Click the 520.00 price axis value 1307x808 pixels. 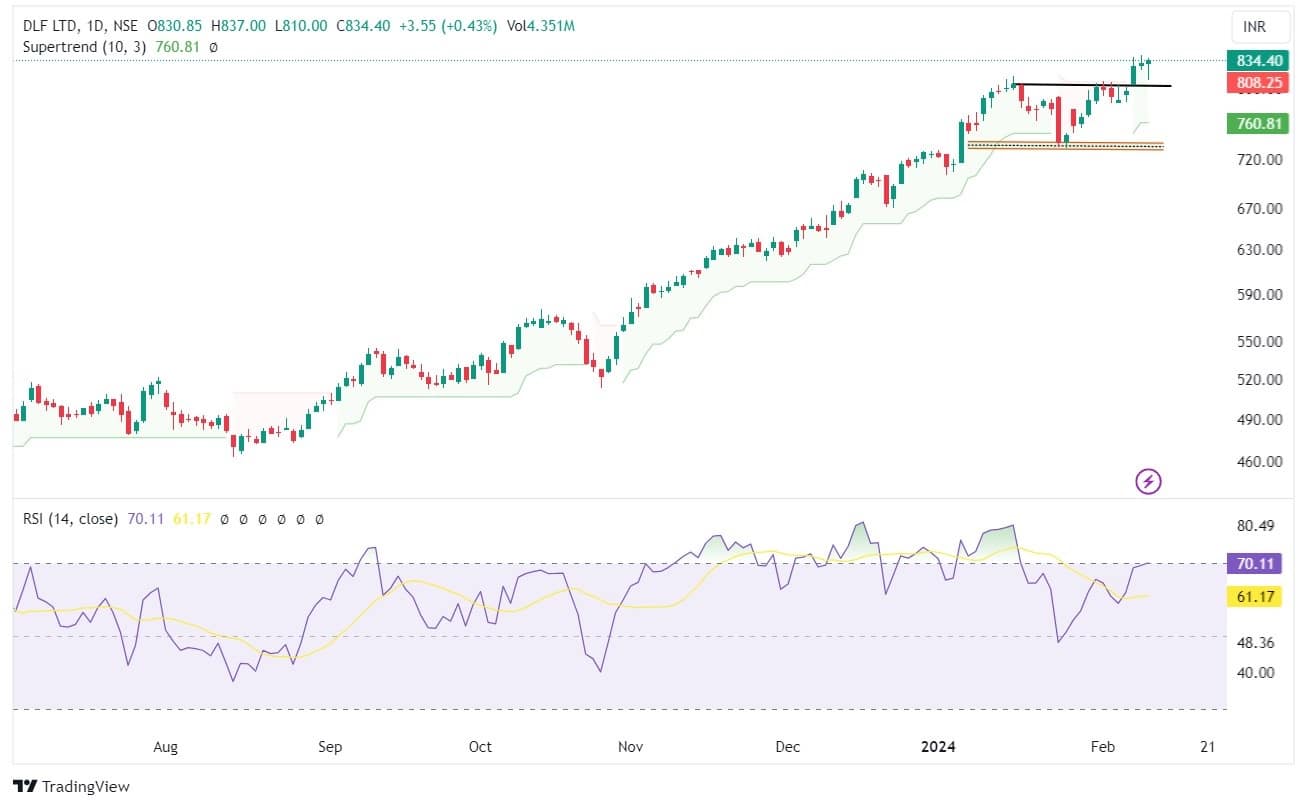pyautogui.click(x=1259, y=380)
